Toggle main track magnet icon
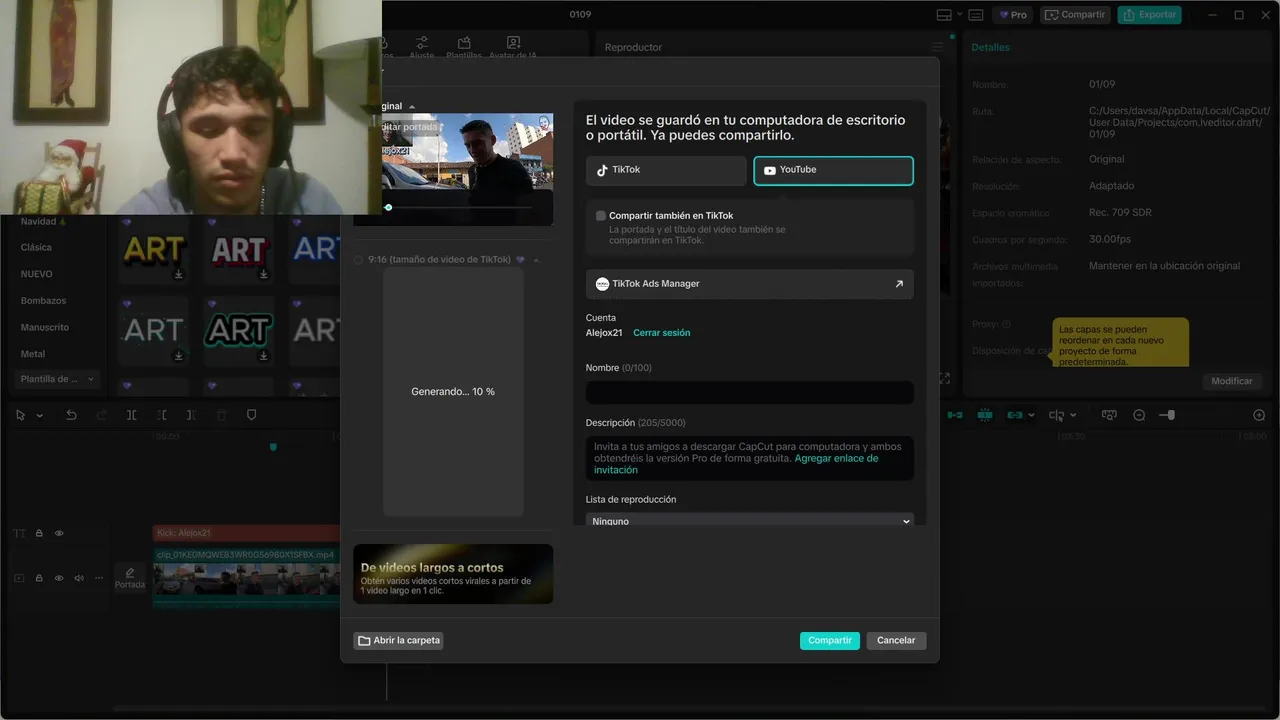Image resolution: width=1280 pixels, height=720 pixels. [x=955, y=415]
